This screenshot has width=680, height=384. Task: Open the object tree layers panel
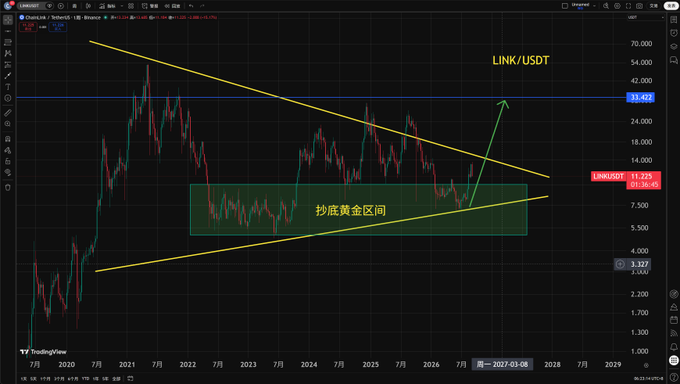673,46
